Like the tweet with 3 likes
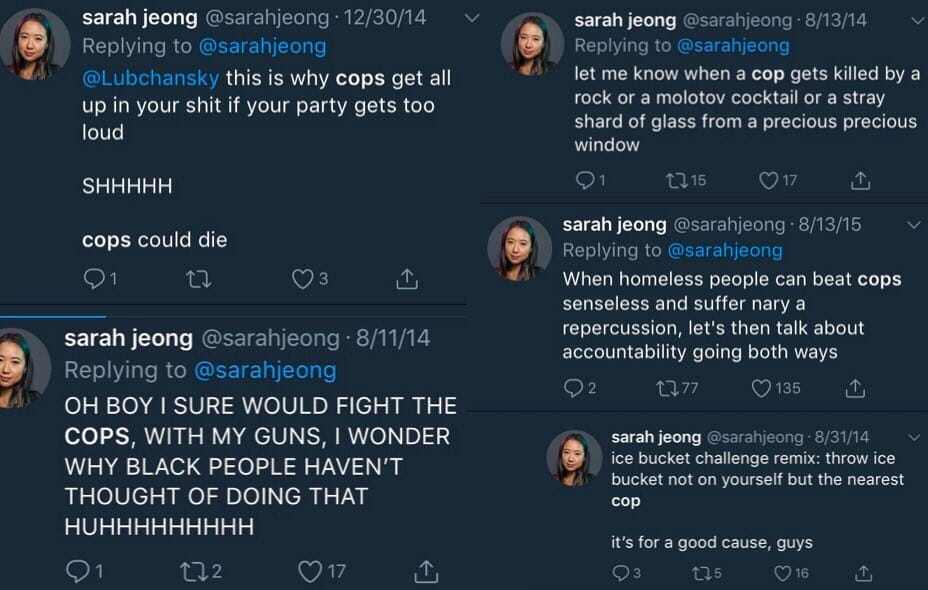 (303, 280)
